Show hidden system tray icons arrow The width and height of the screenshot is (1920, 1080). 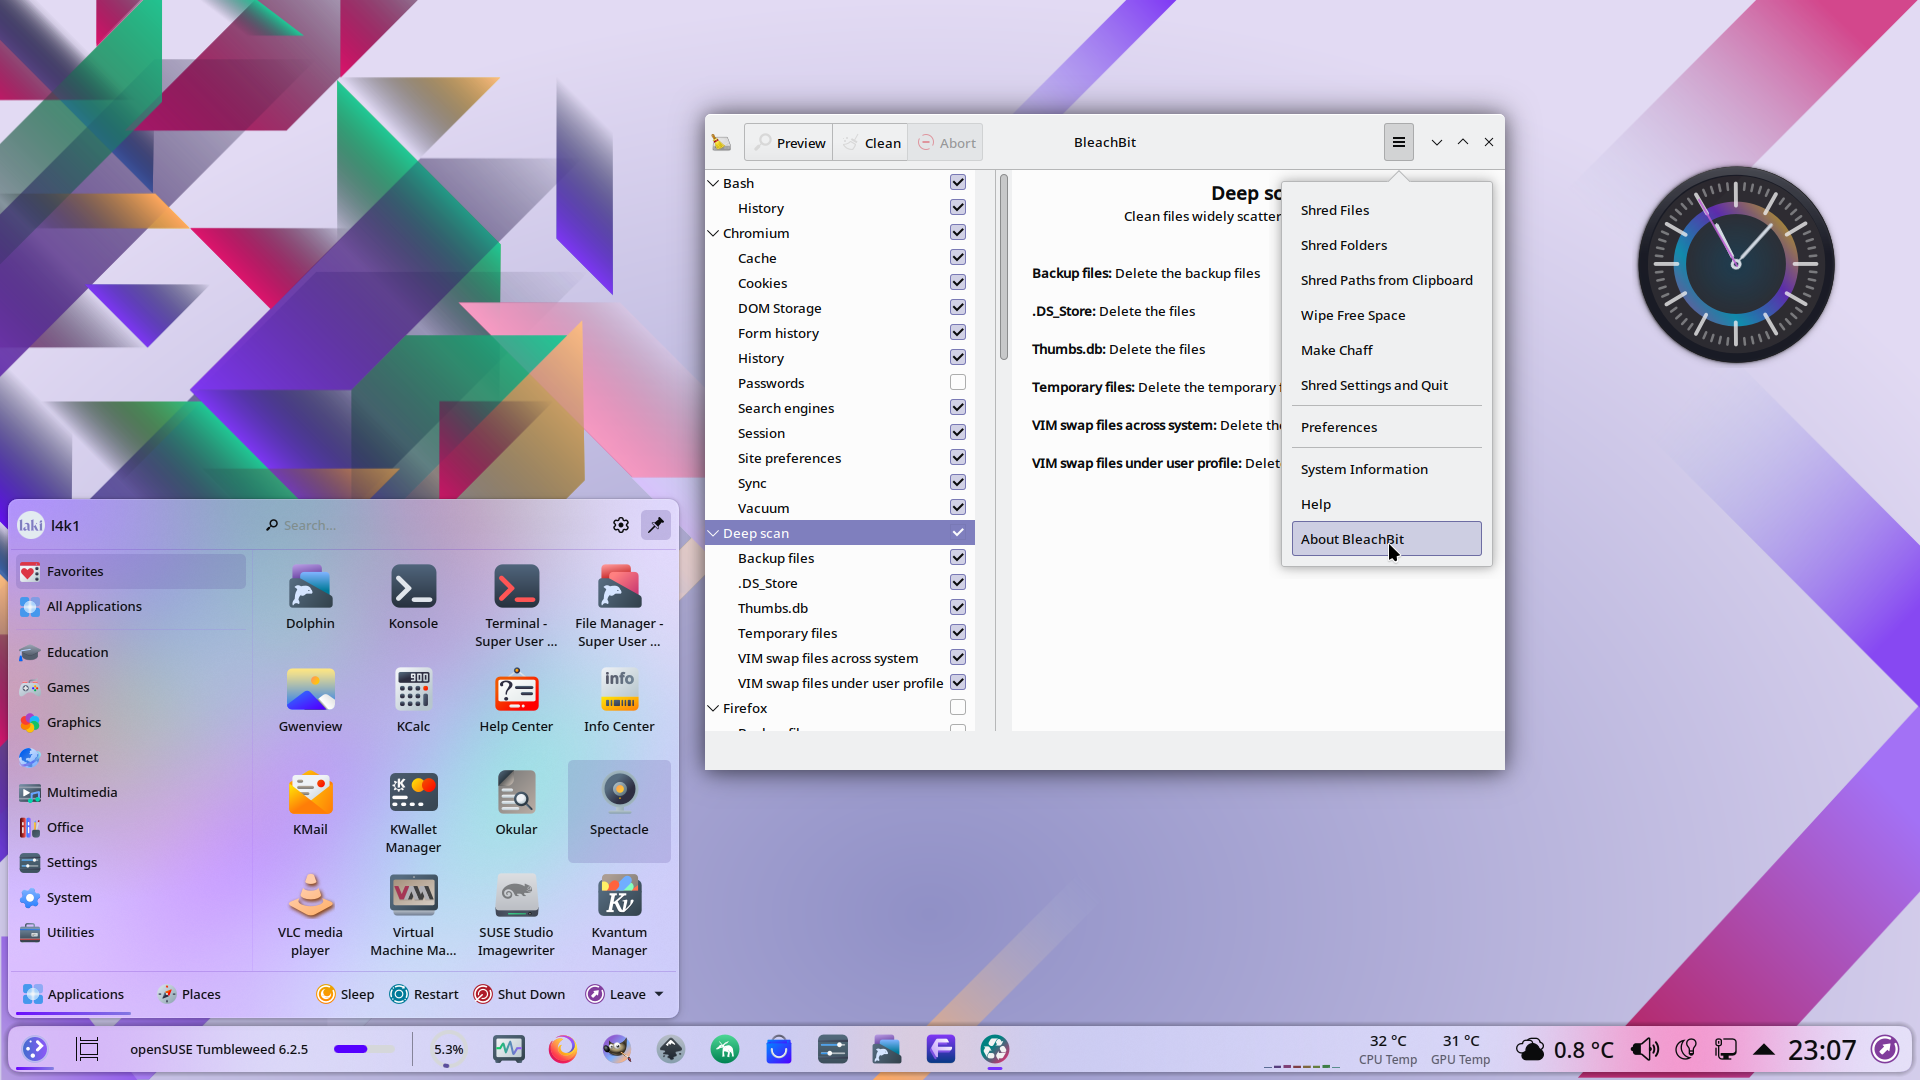click(x=1764, y=1049)
